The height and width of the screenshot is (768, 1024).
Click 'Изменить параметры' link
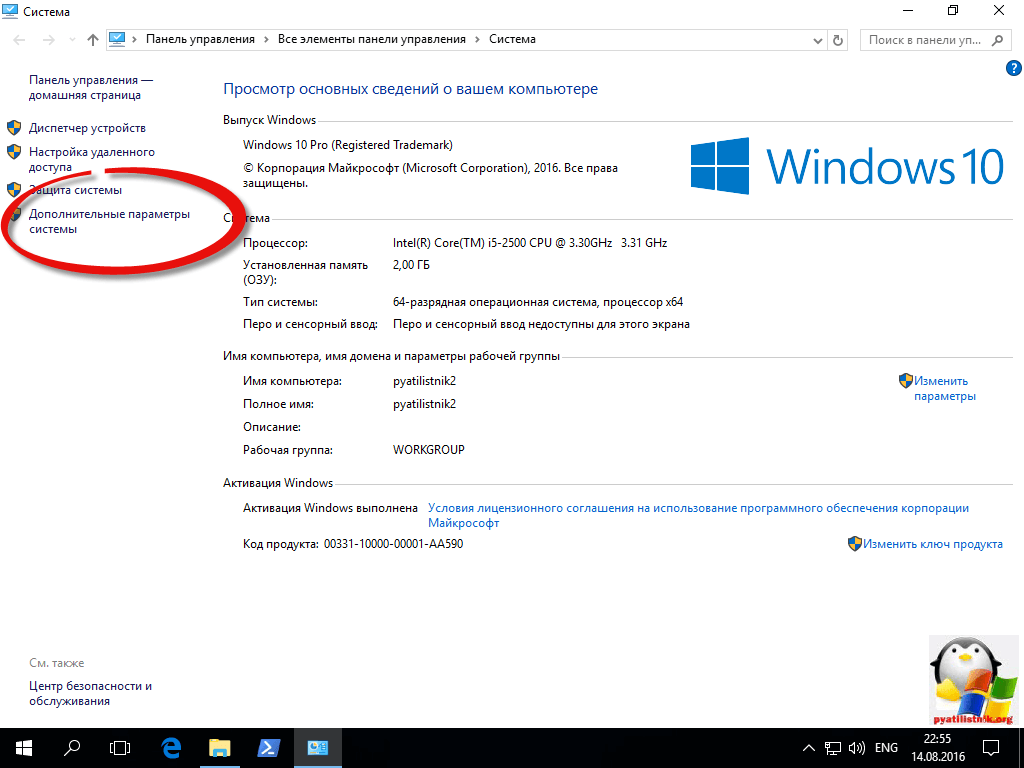coord(943,388)
